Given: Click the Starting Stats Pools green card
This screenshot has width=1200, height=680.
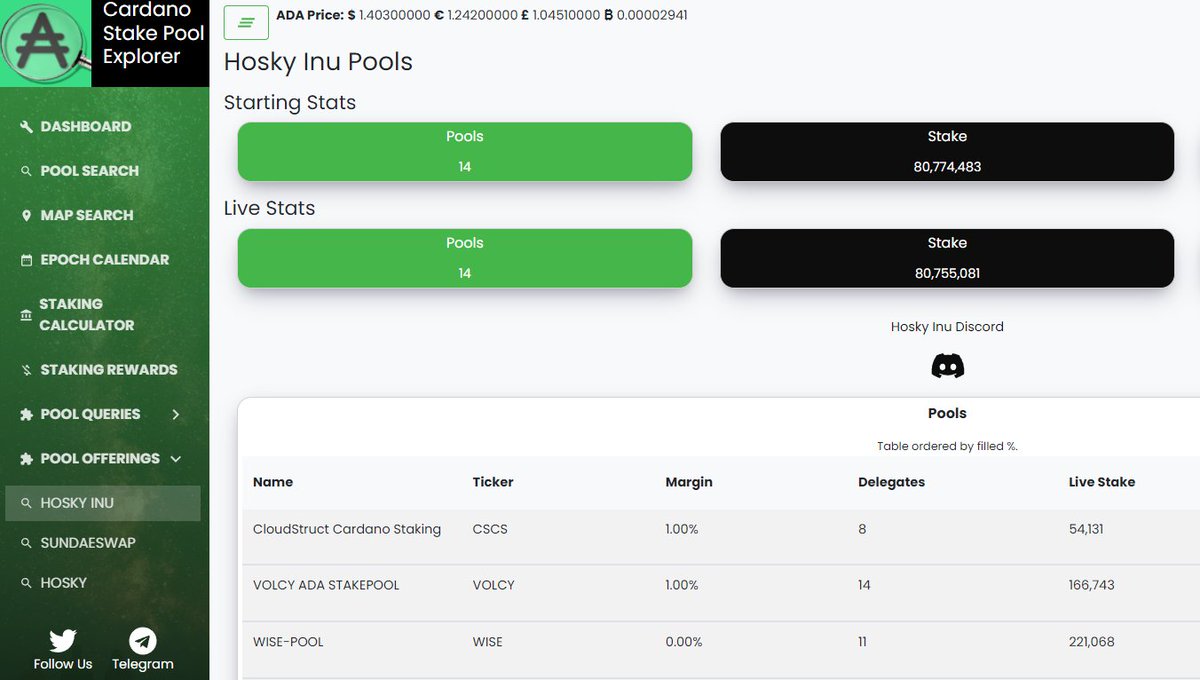Looking at the screenshot, I should click(x=465, y=152).
